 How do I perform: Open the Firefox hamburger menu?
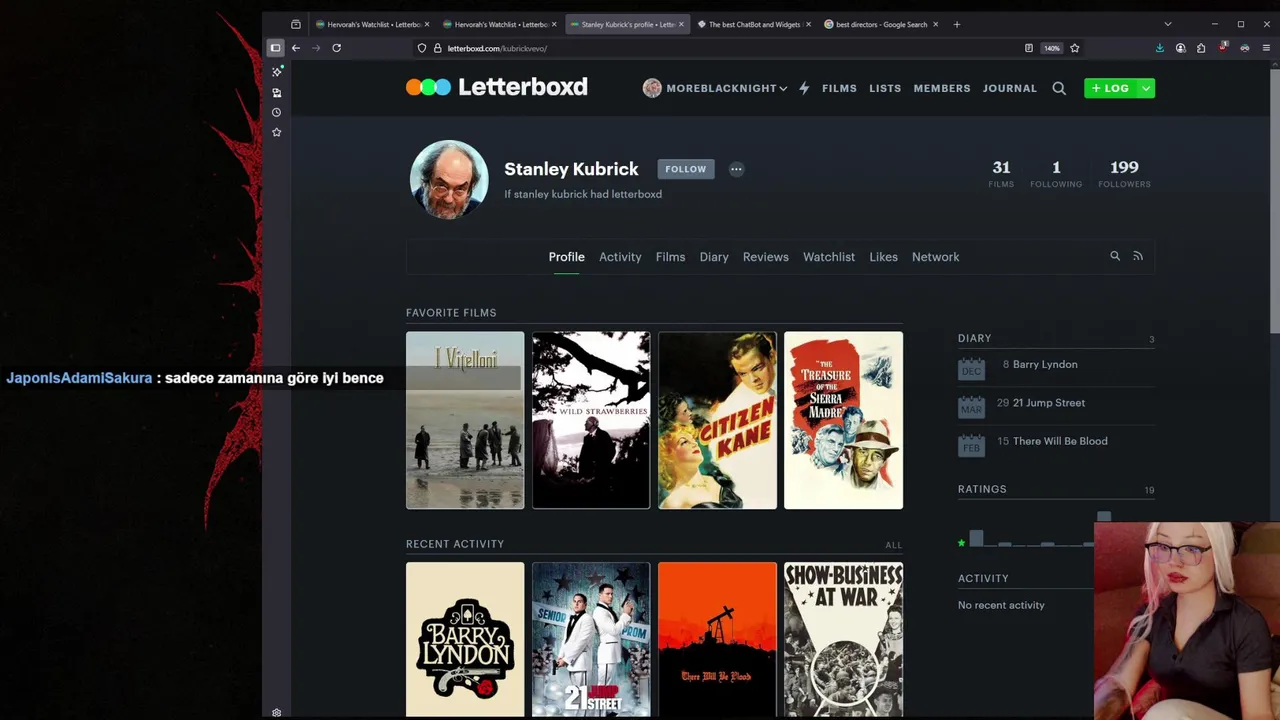click(x=1267, y=48)
